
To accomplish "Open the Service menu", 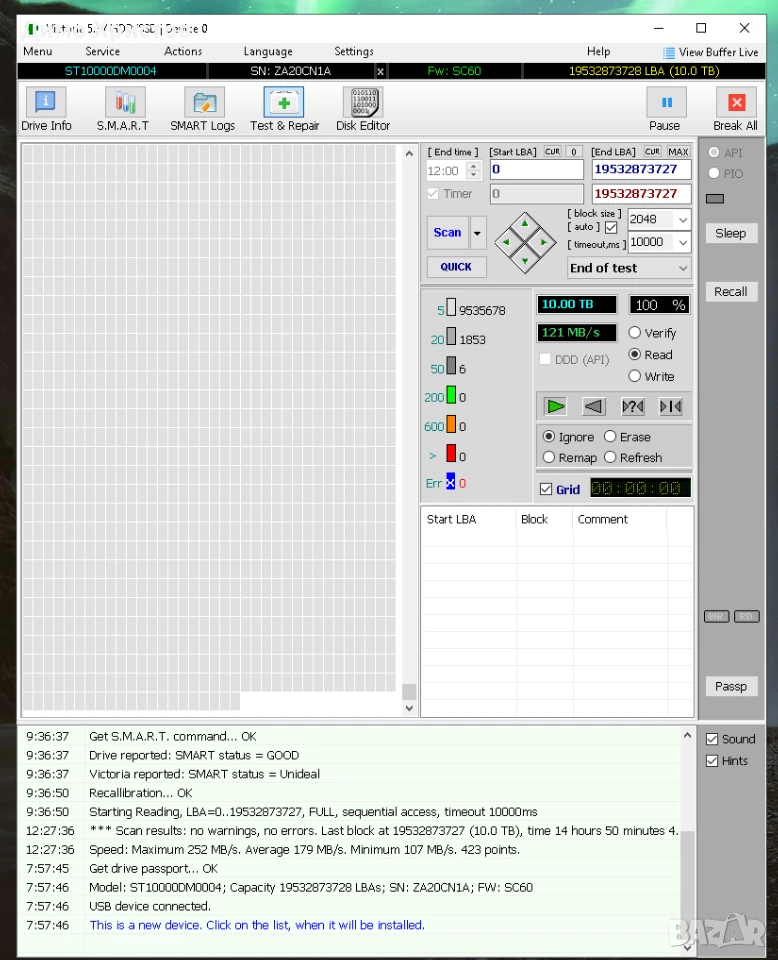I will [x=102, y=51].
